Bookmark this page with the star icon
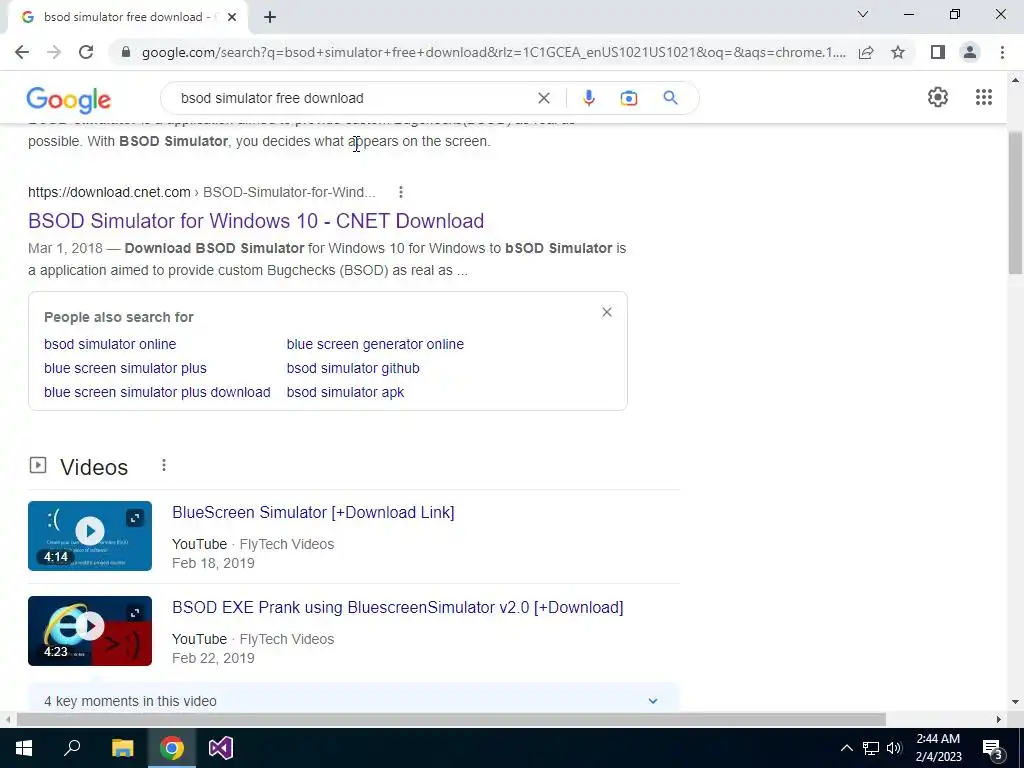The width and height of the screenshot is (1024, 768). tap(898, 52)
